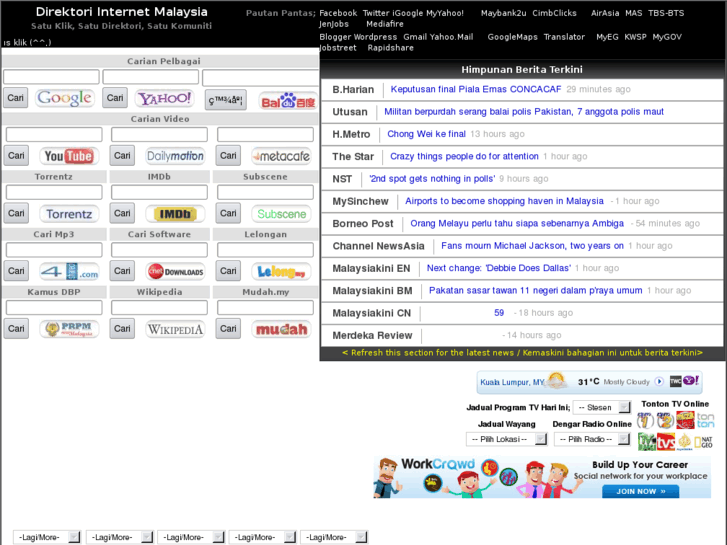This screenshot has width=727, height=545.
Task: Open 'Fans mourn Michael Jackson' headline
Action: click(x=532, y=246)
